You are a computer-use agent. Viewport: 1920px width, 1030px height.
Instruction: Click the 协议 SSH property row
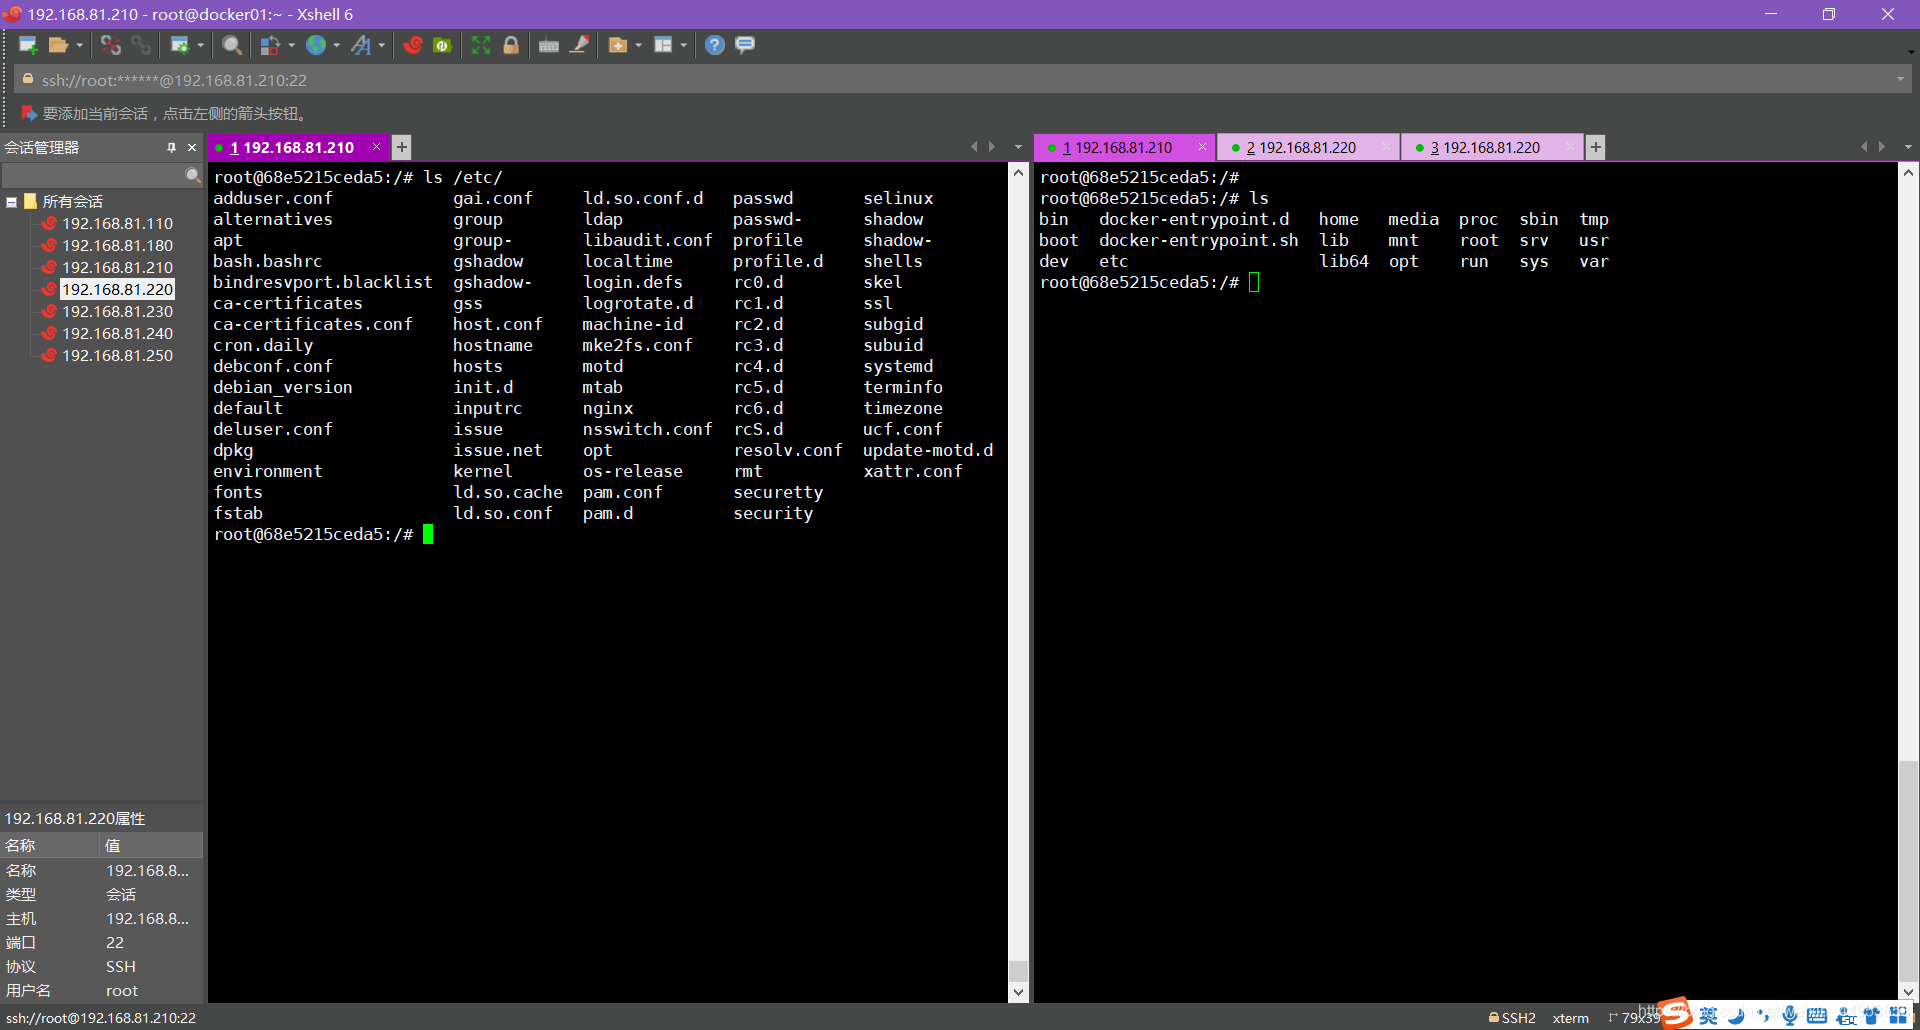(102, 967)
